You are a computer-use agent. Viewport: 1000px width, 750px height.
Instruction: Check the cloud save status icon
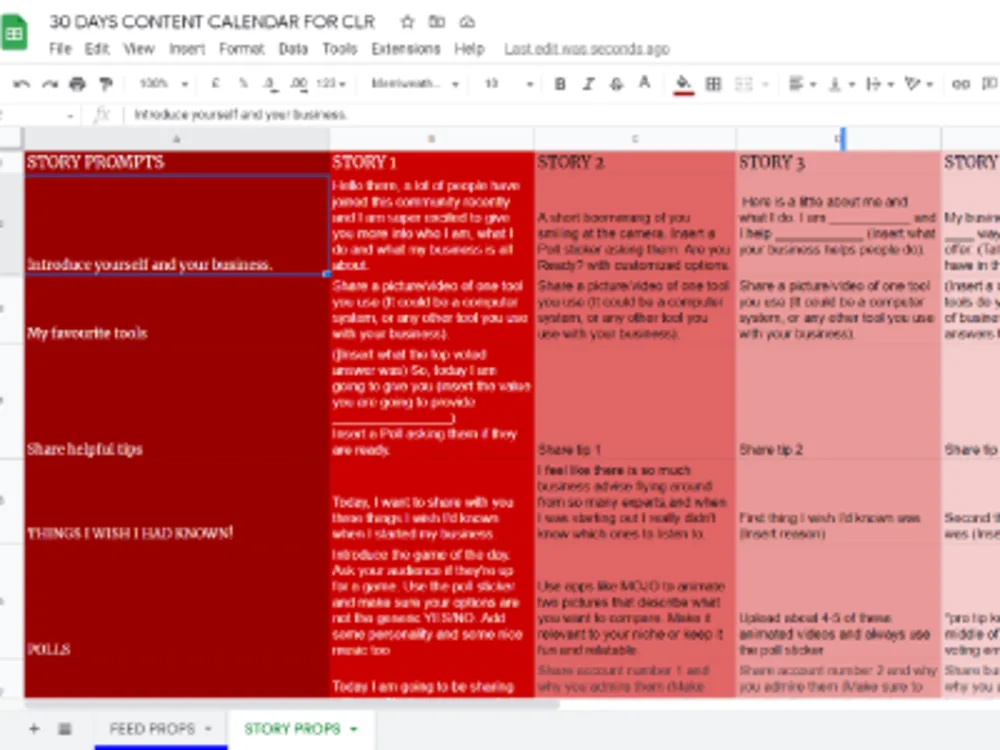click(467, 22)
